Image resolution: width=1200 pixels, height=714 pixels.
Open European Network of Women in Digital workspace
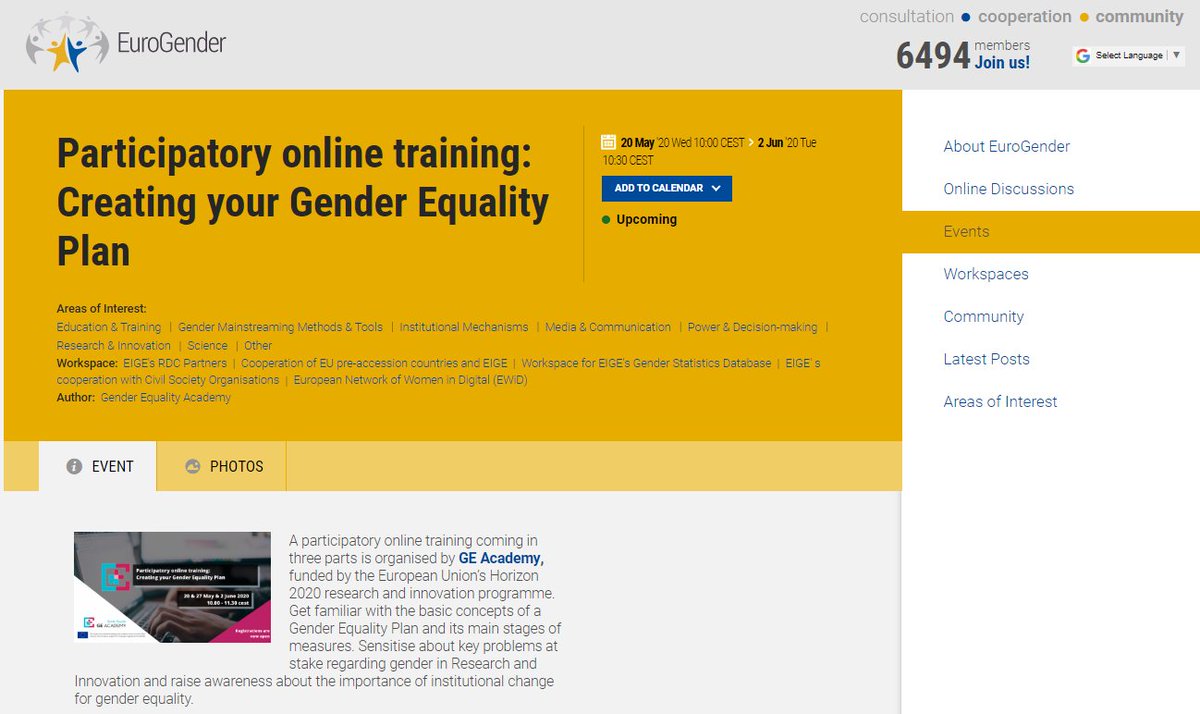coord(411,380)
